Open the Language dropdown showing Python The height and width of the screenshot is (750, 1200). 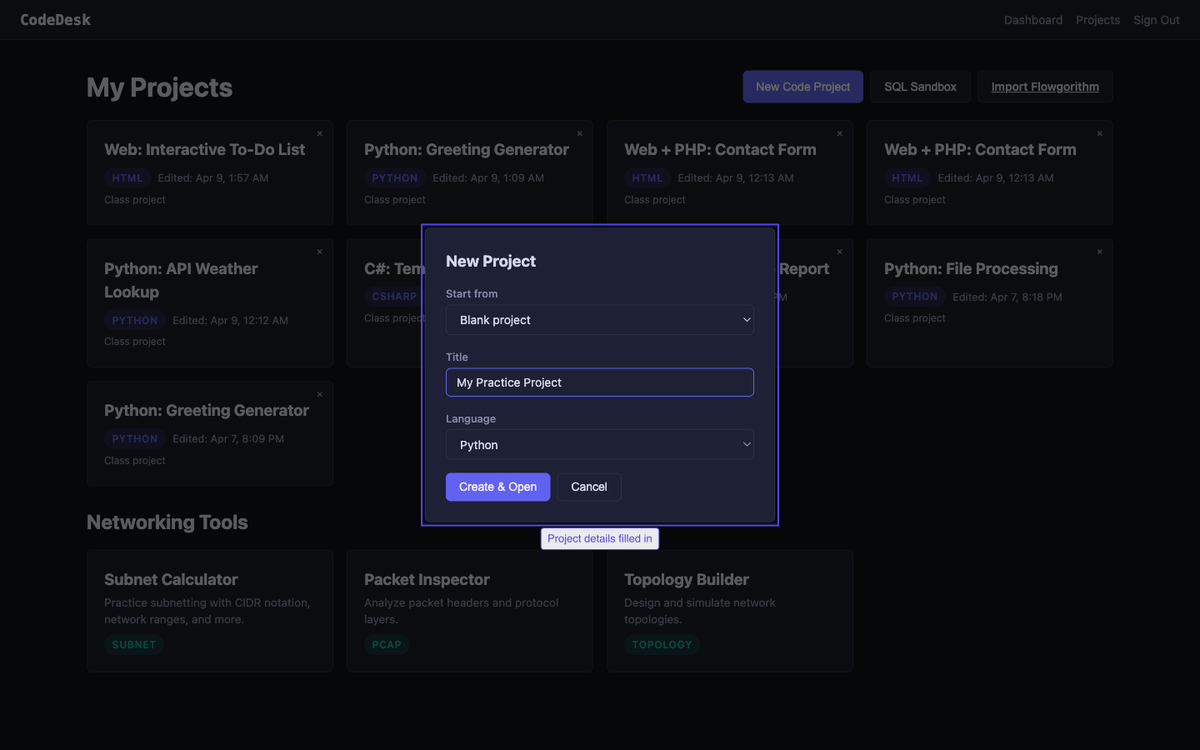tap(599, 444)
